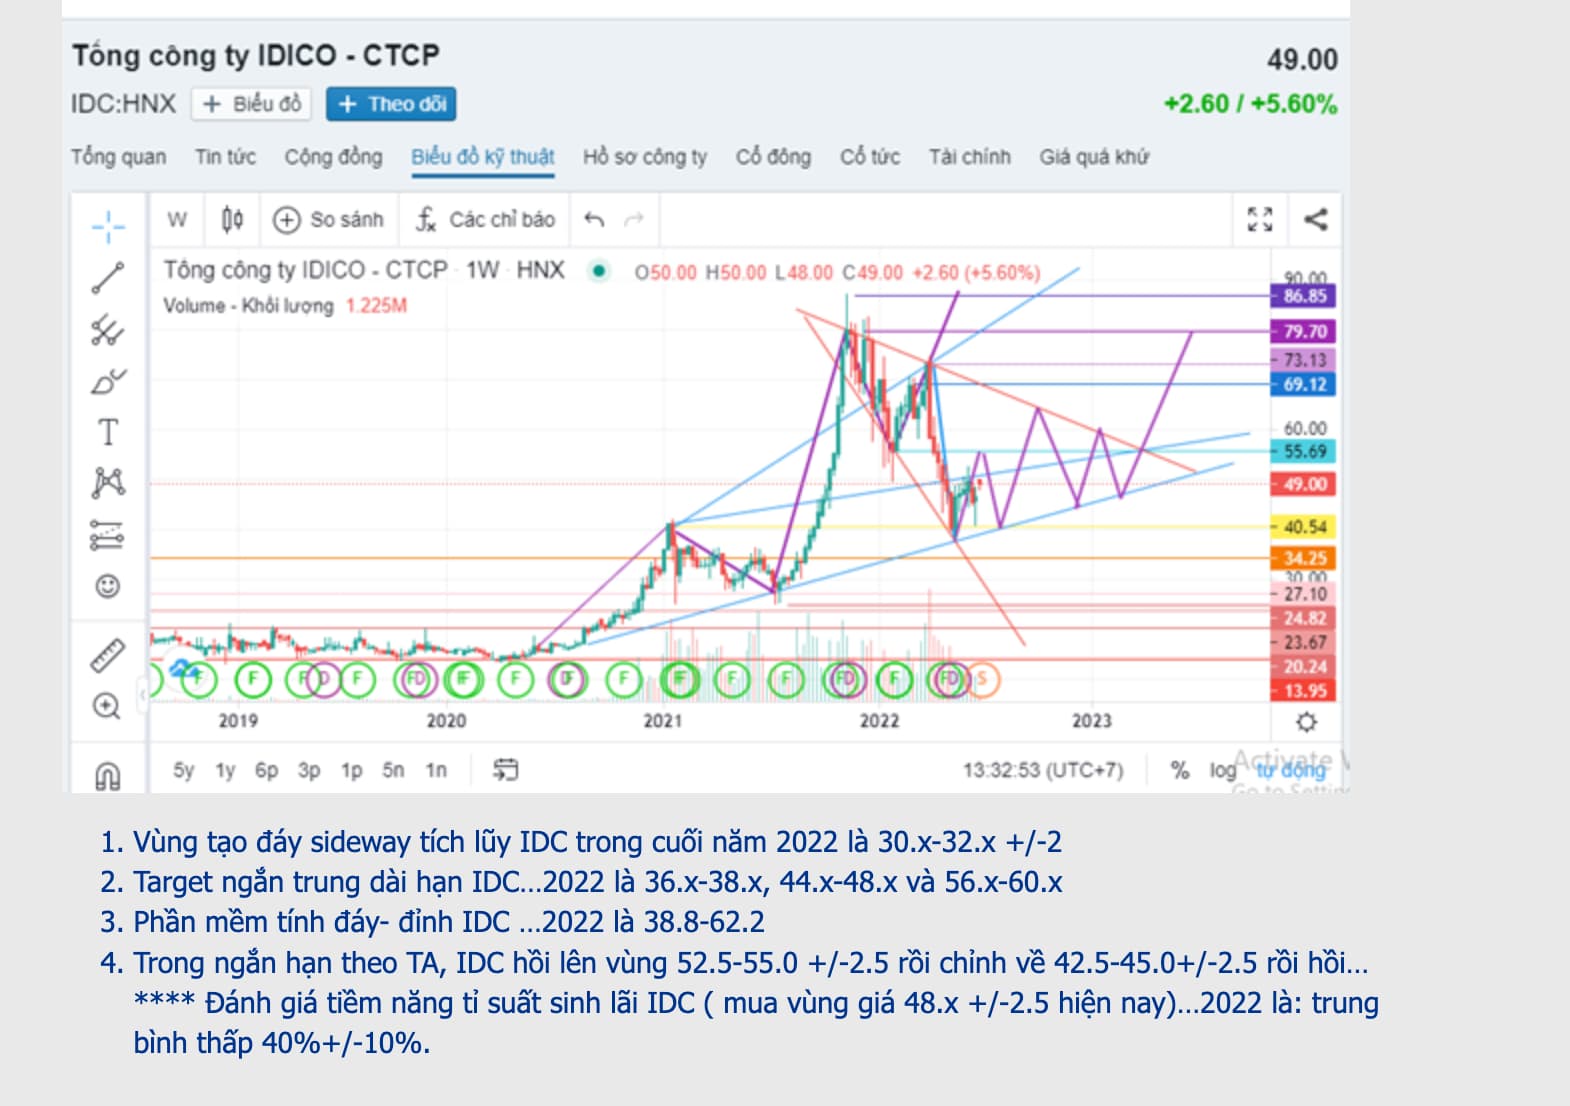
Task: Activate the zoom in tool
Action: click(108, 706)
